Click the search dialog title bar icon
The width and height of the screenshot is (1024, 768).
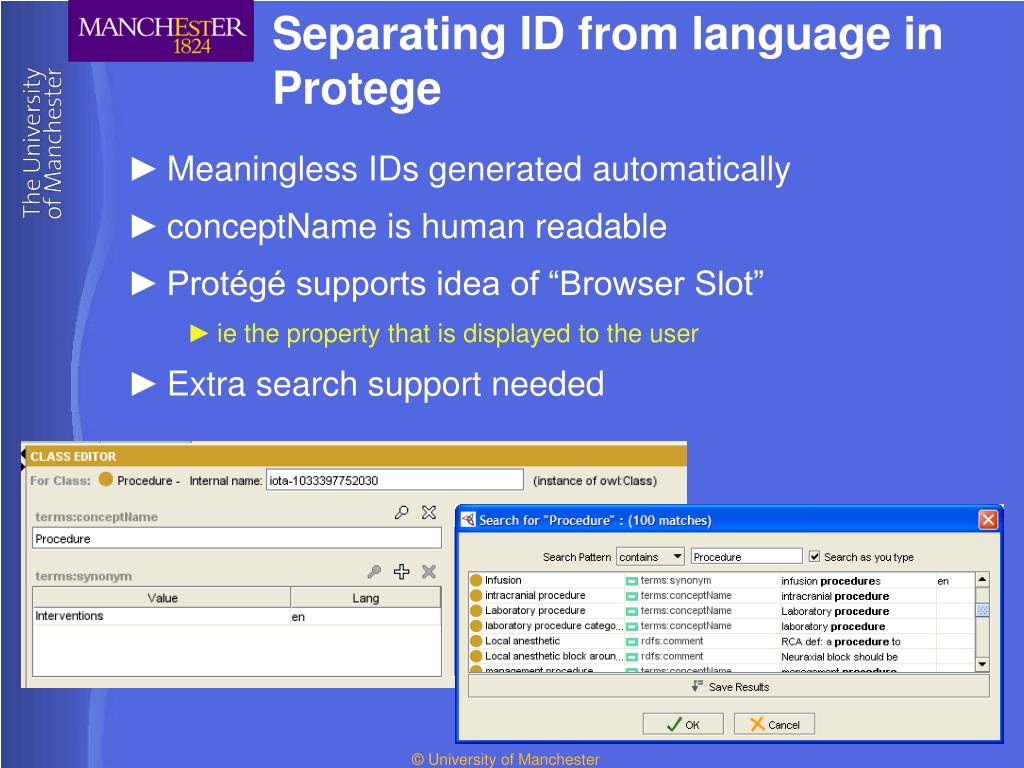(468, 520)
